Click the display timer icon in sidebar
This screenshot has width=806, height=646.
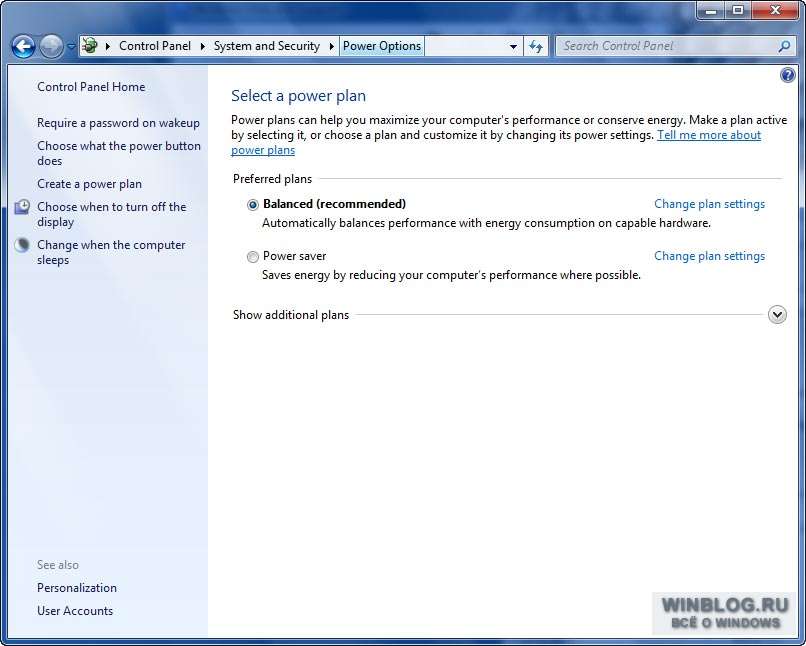(22, 207)
